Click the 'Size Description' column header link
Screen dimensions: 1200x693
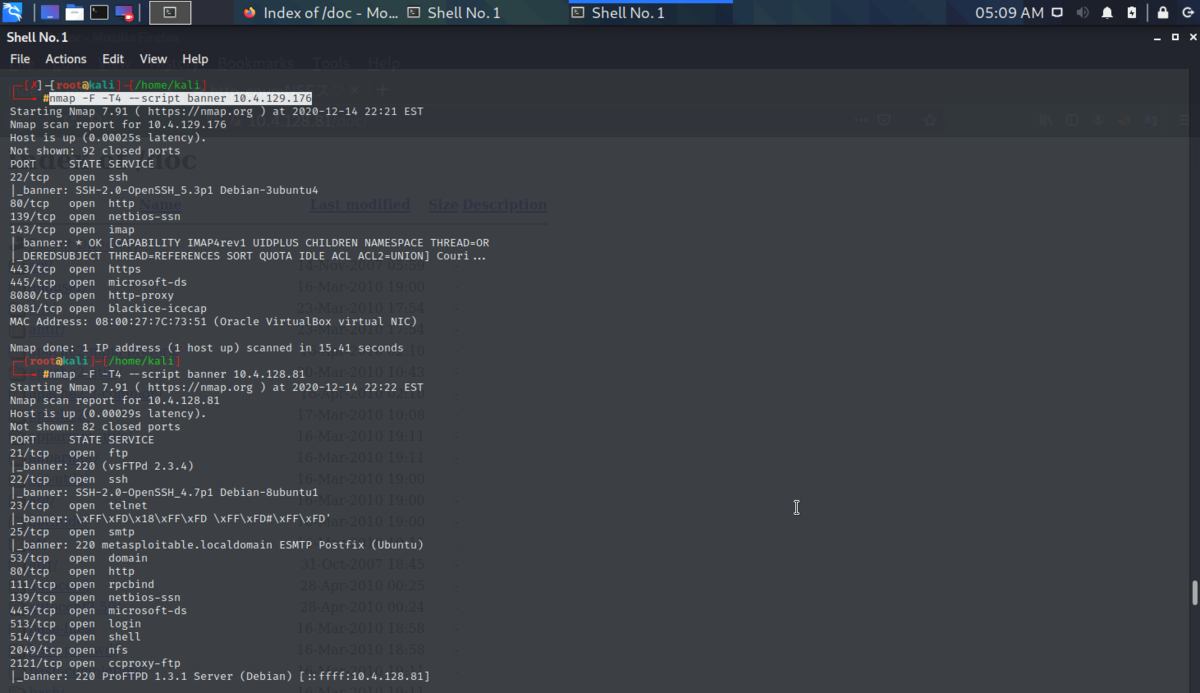[x=487, y=204]
